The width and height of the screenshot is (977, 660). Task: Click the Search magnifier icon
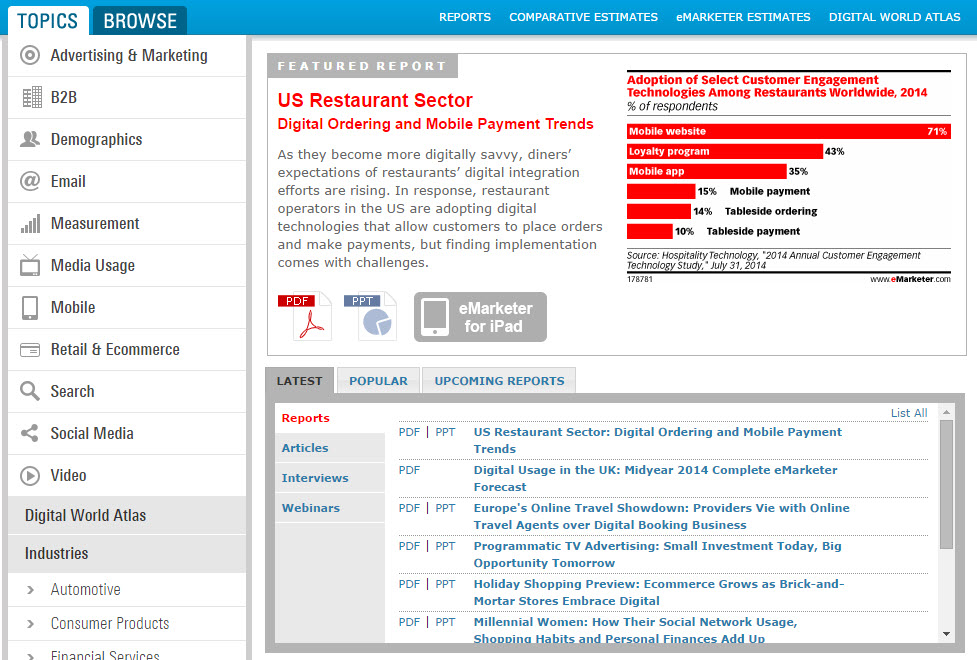tap(30, 391)
